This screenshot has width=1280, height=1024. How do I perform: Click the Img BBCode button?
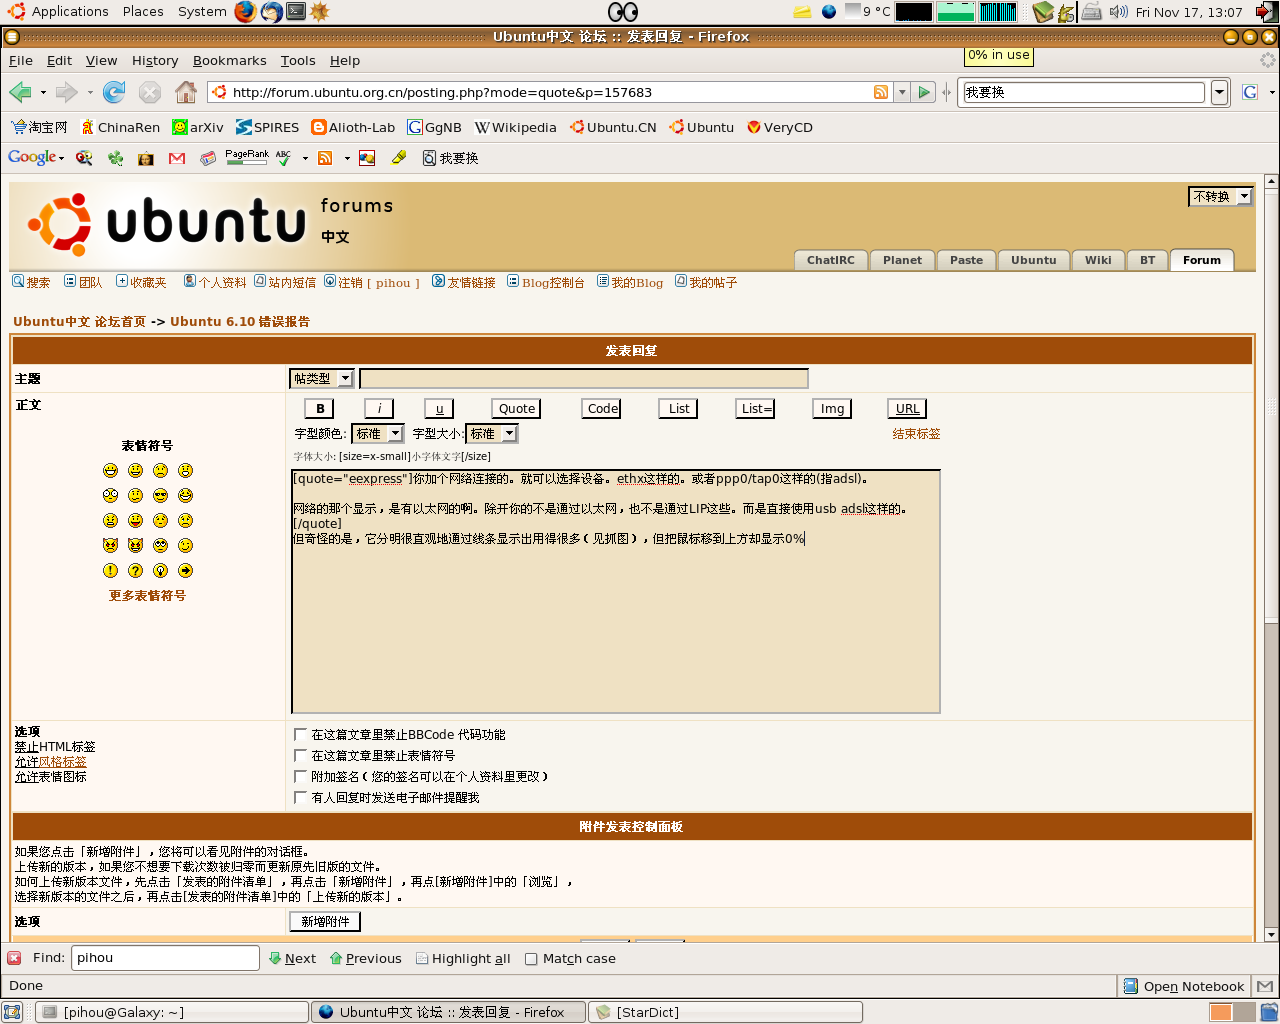click(x=832, y=408)
